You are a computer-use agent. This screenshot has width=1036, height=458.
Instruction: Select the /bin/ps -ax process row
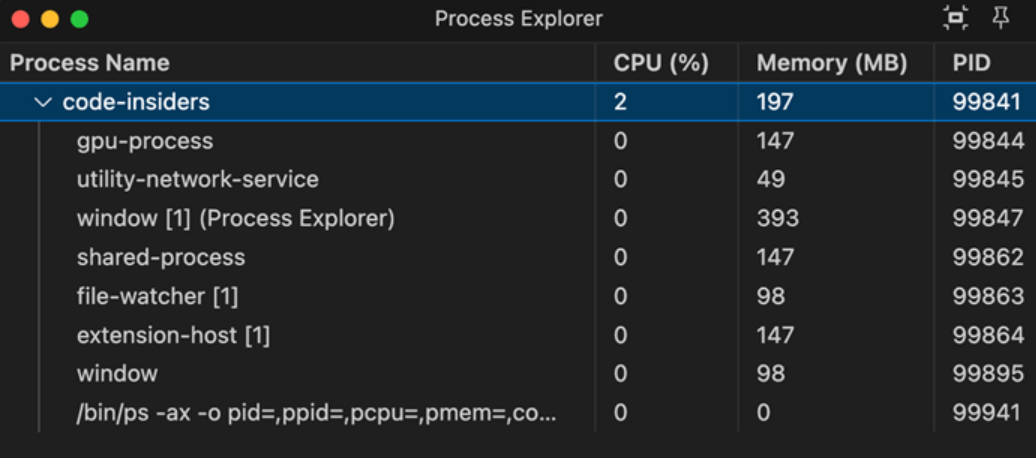tap(518, 413)
